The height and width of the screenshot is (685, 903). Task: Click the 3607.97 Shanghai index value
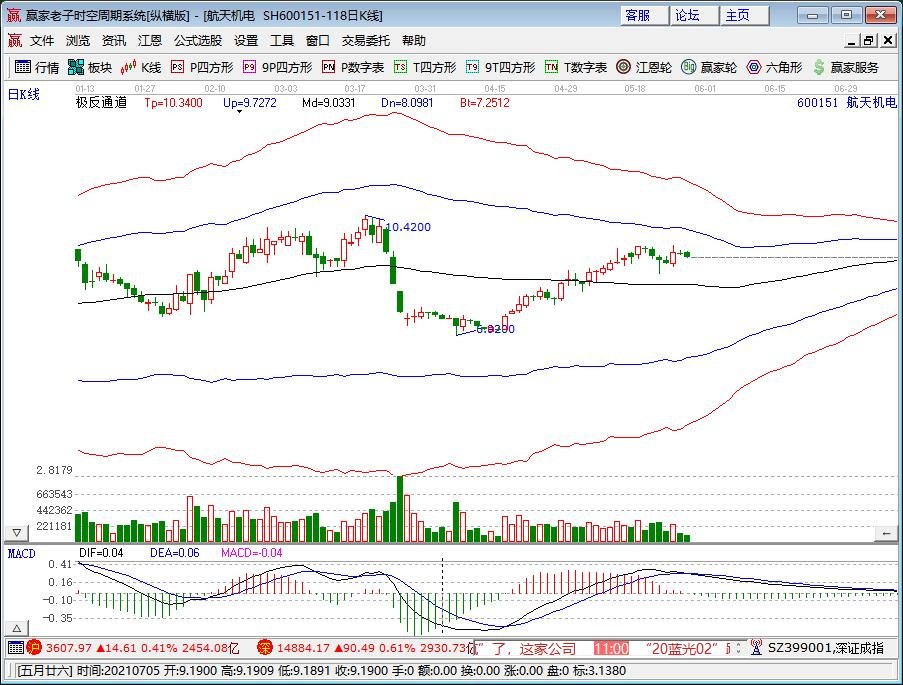[x=69, y=648]
